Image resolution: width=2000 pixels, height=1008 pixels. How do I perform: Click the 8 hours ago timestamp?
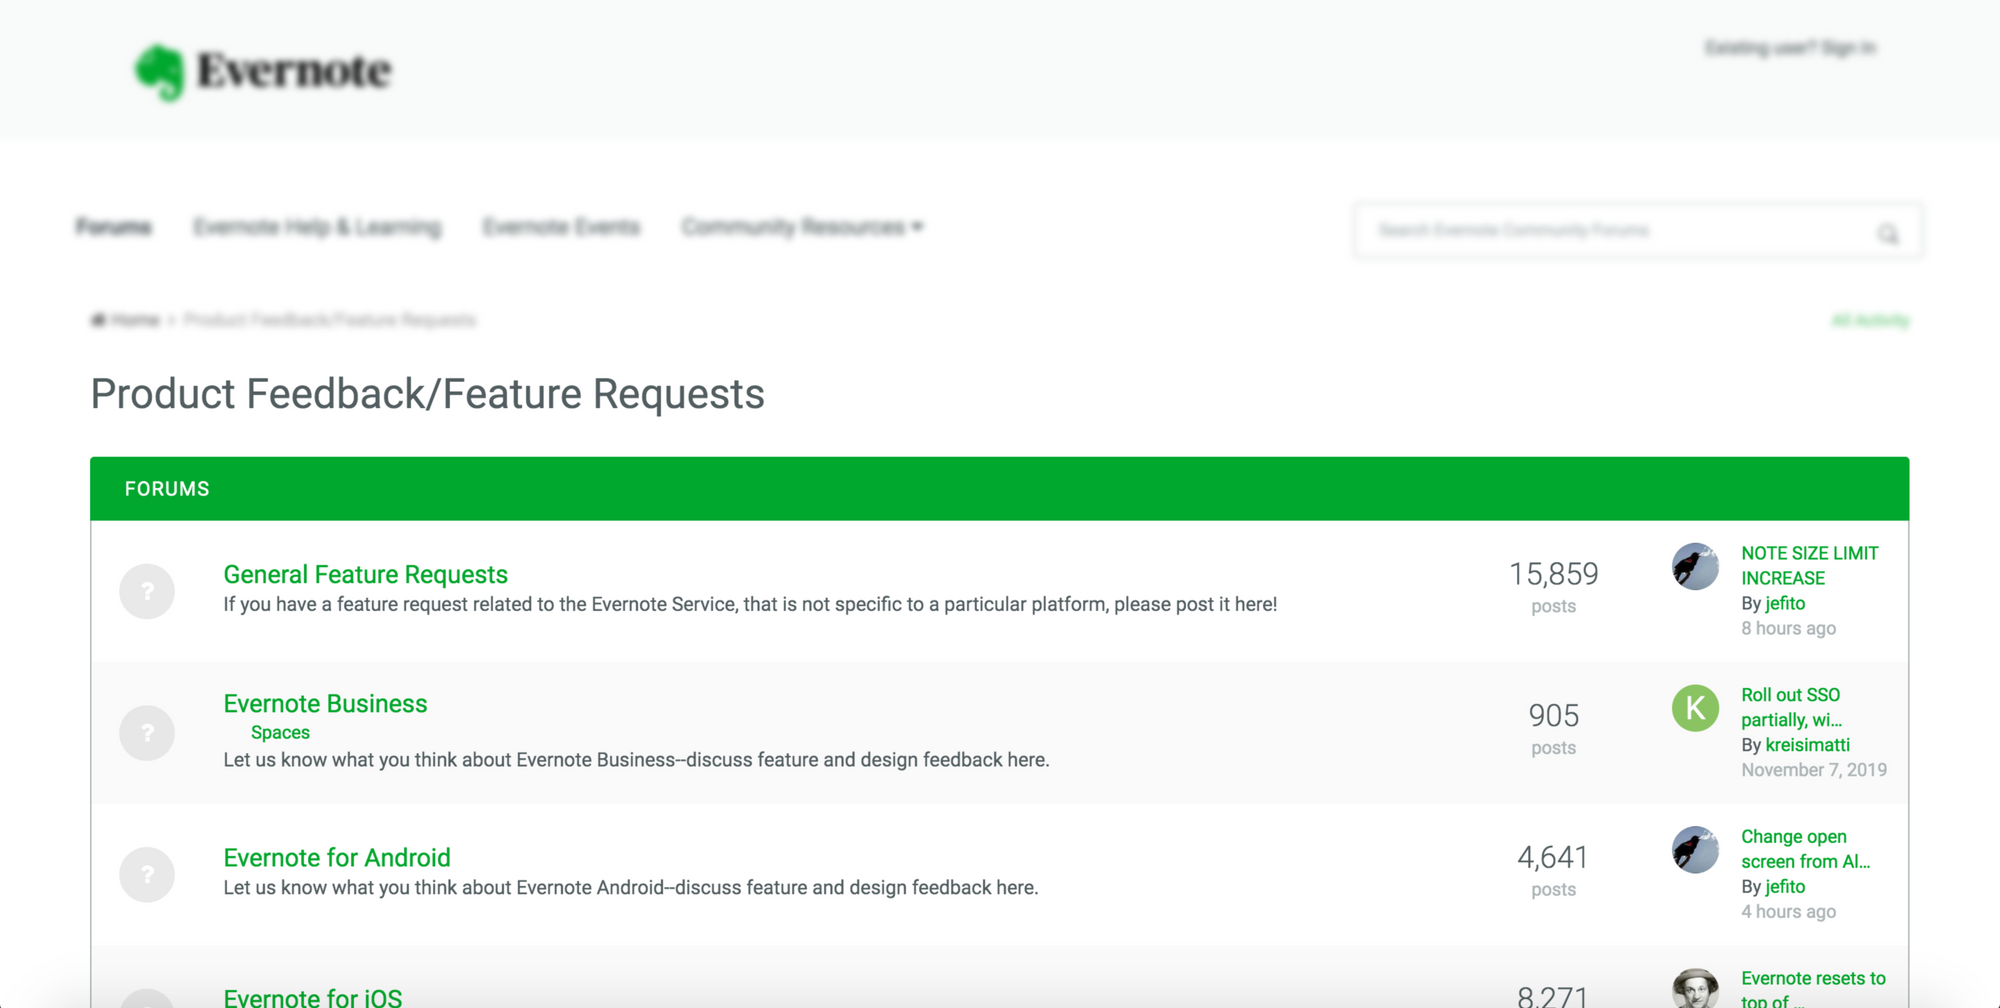click(1788, 628)
